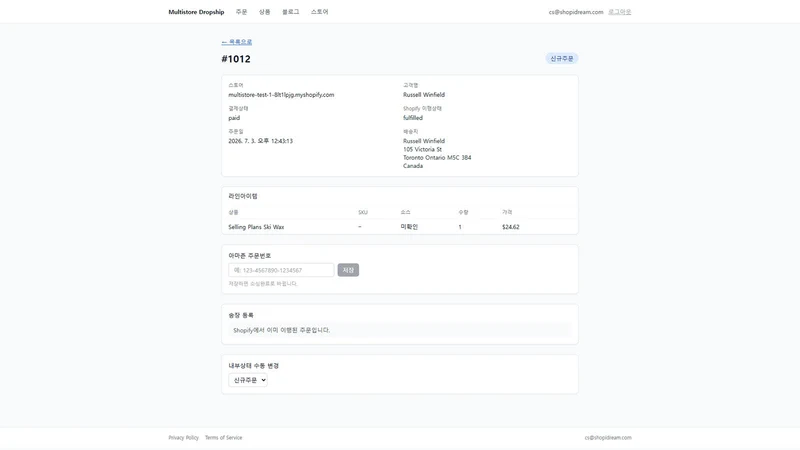
Task: Select the 105 Victoria St address line
Action: pos(422,149)
